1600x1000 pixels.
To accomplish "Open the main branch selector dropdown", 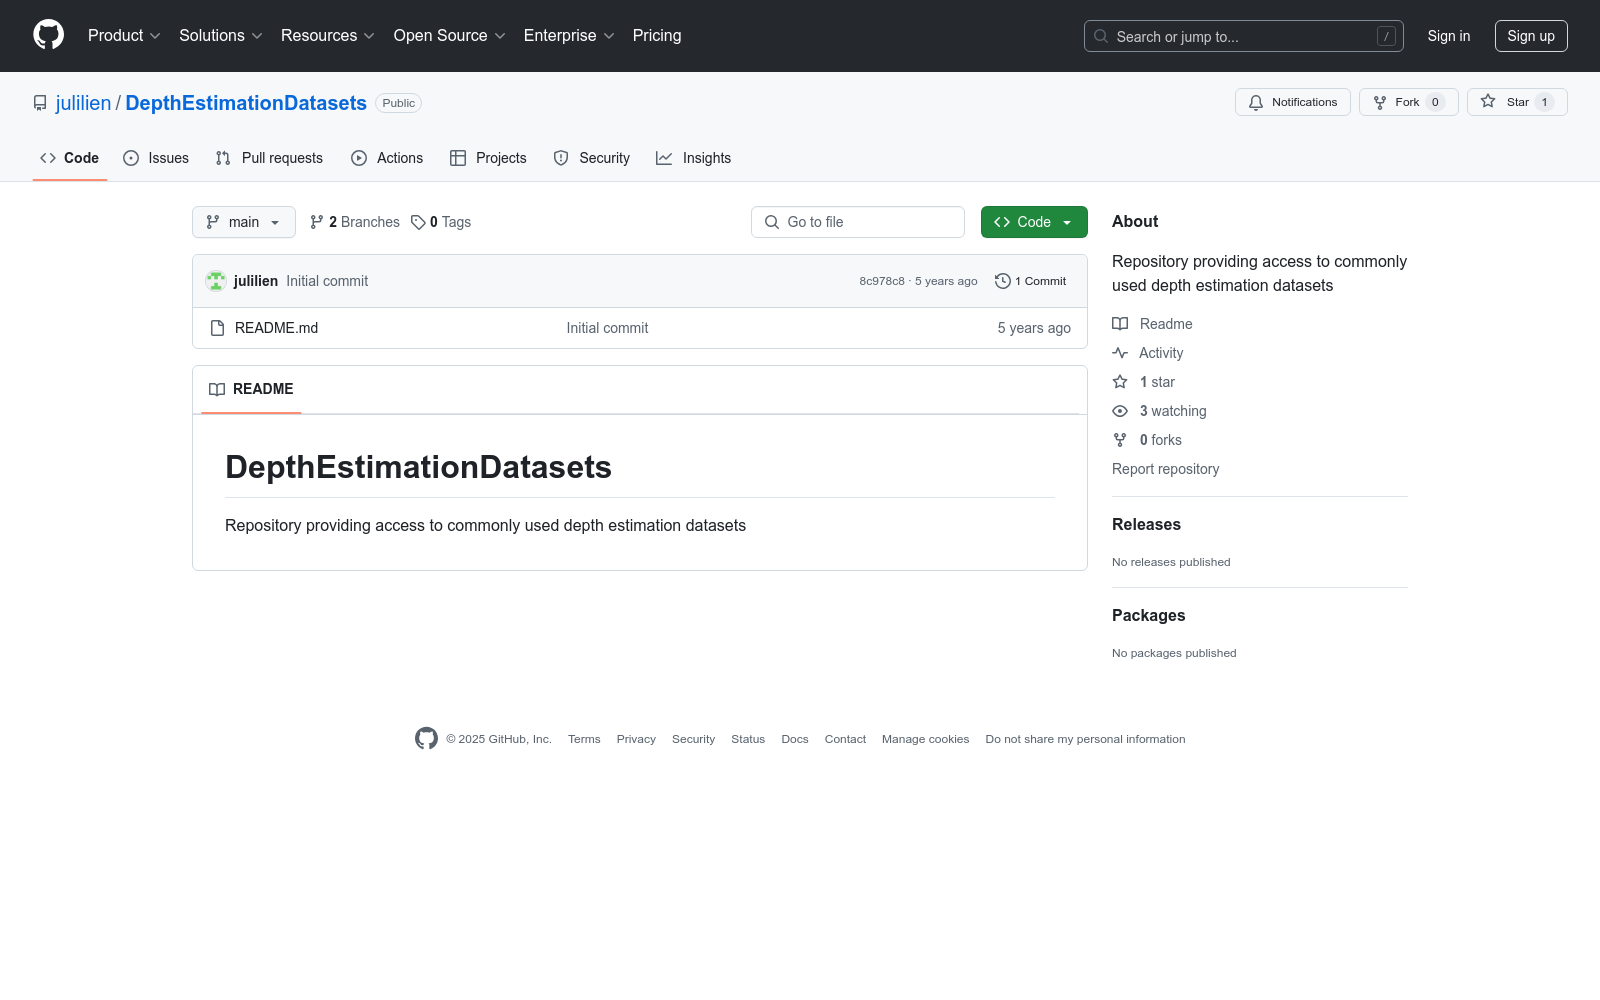I will pyautogui.click(x=244, y=222).
